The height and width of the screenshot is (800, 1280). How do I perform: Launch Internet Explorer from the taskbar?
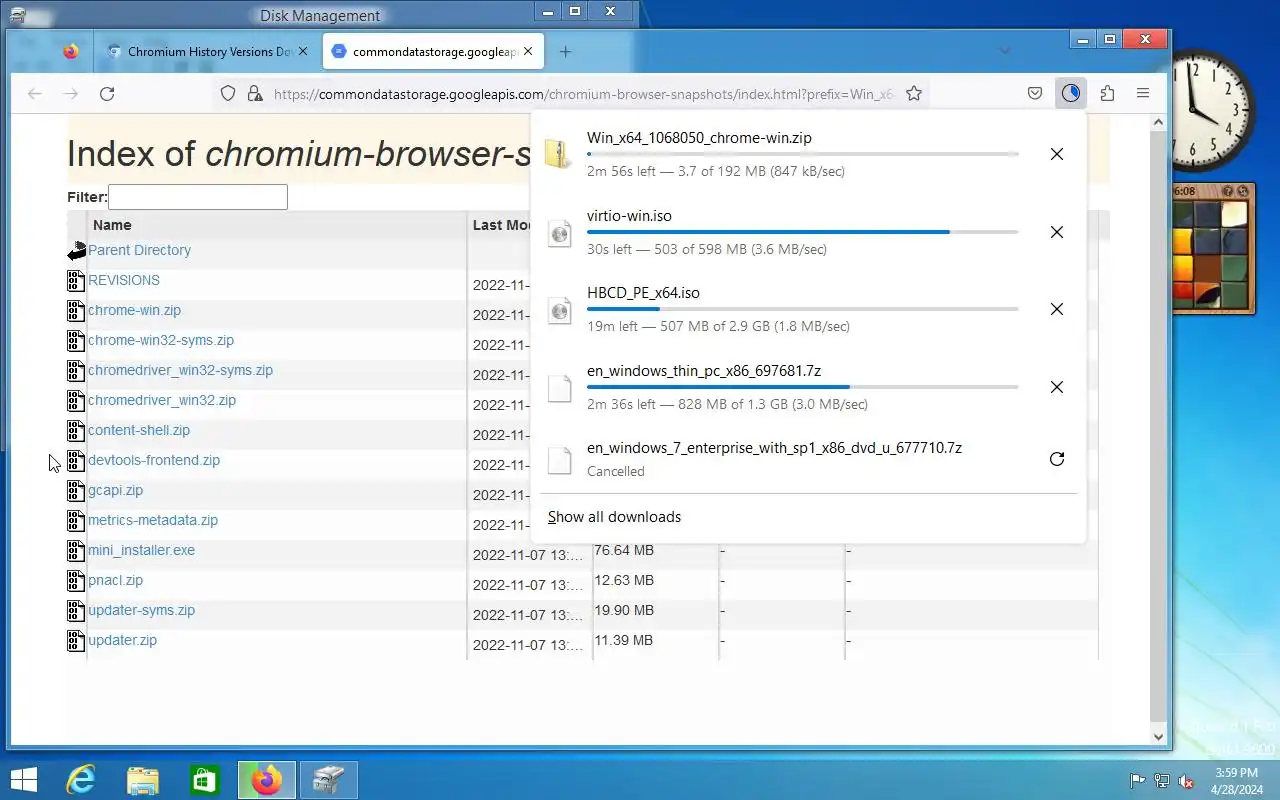point(81,780)
